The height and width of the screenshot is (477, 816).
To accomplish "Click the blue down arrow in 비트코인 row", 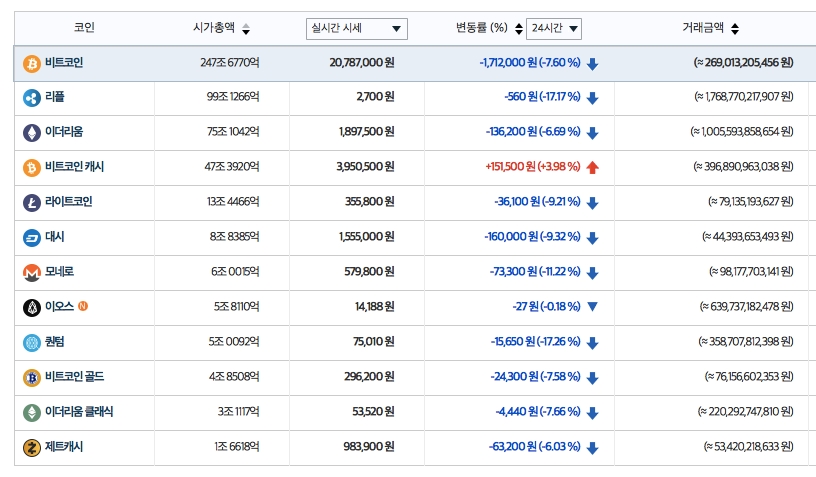I will tap(592, 63).
